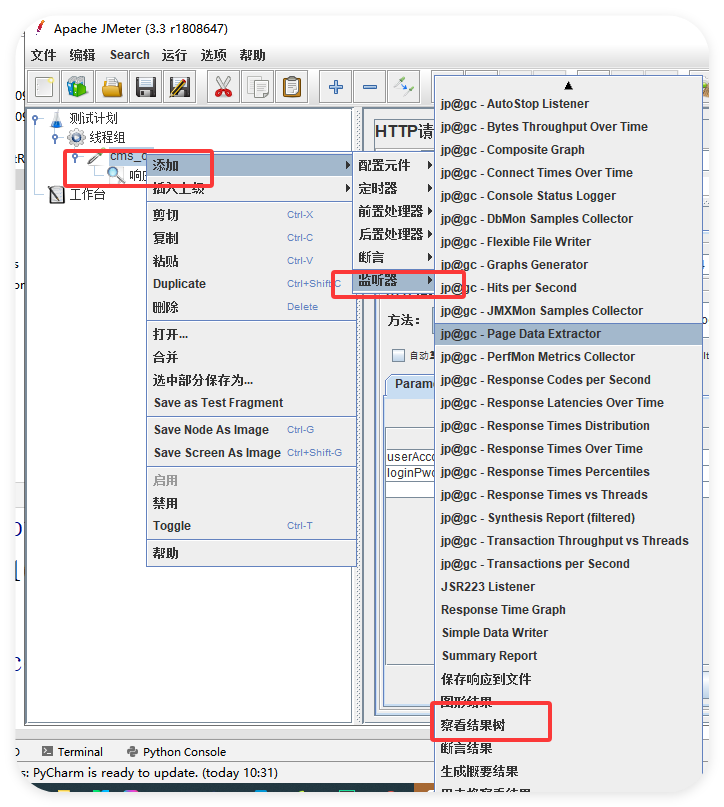This screenshot has height=807, width=724.
Task: Click the Paste clipboard icon
Action: (292, 86)
